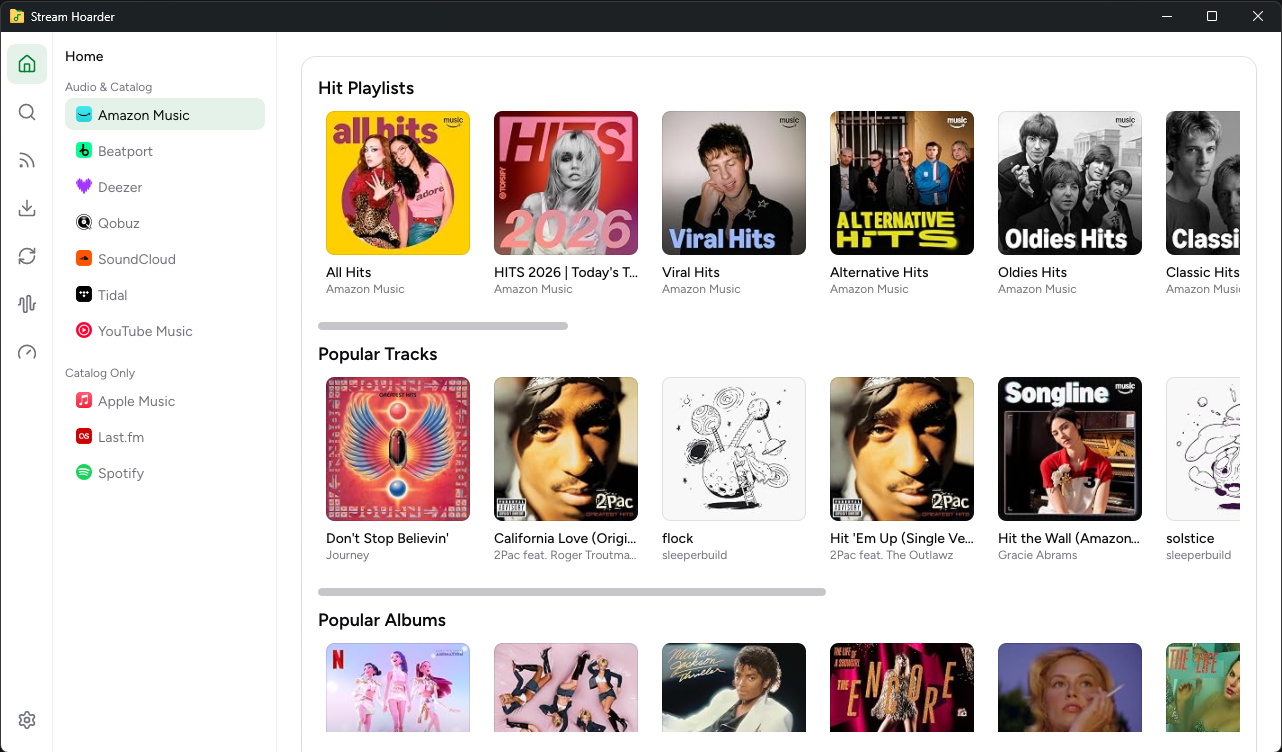Click the "Oldies Hits" playlist title
The height and width of the screenshot is (752, 1282).
[1033, 272]
